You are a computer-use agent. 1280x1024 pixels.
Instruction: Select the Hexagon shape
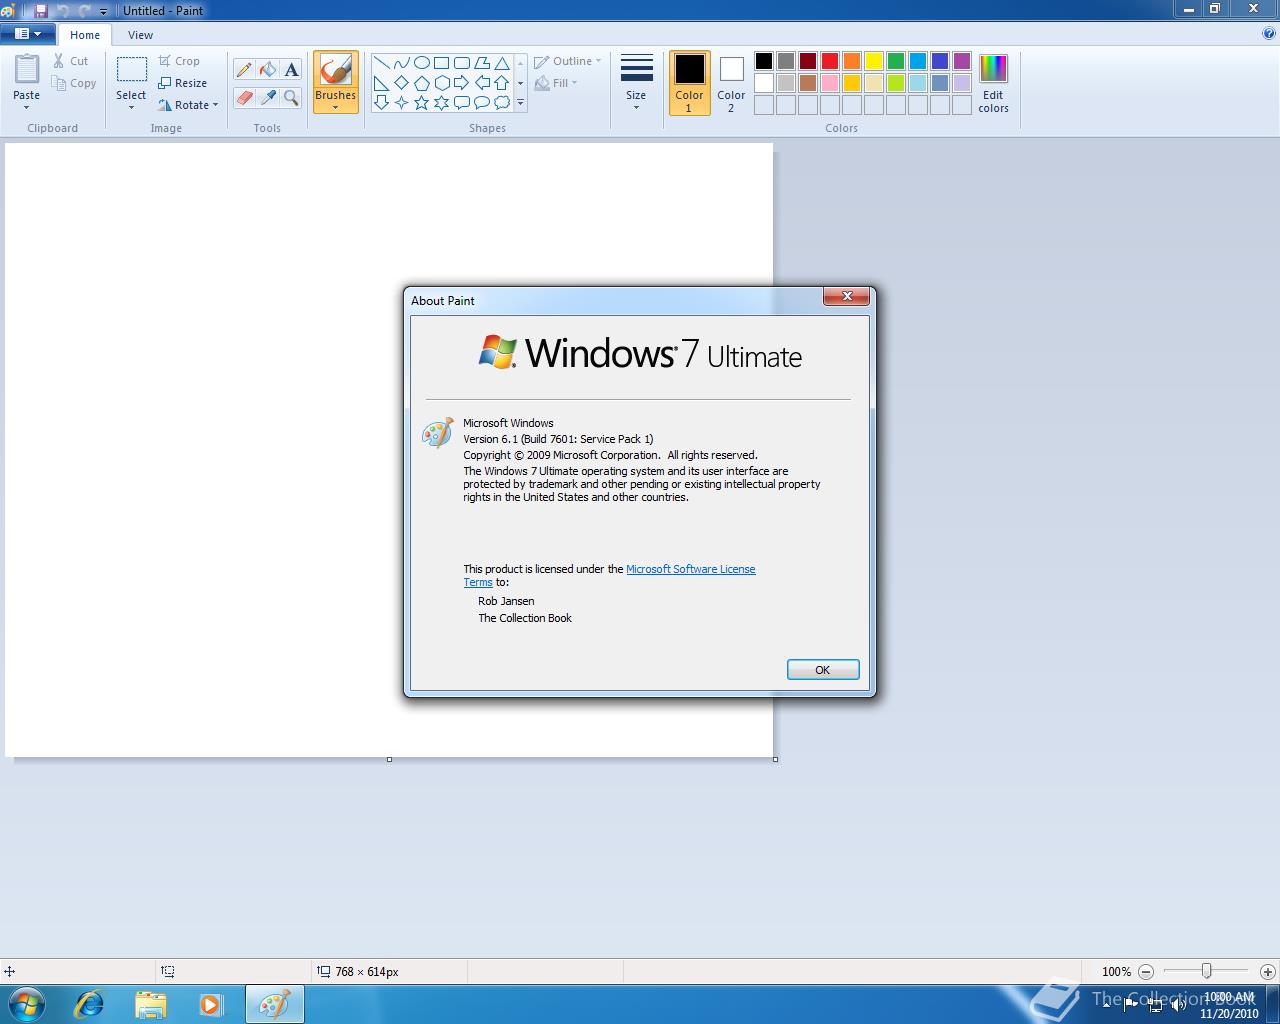(441, 83)
